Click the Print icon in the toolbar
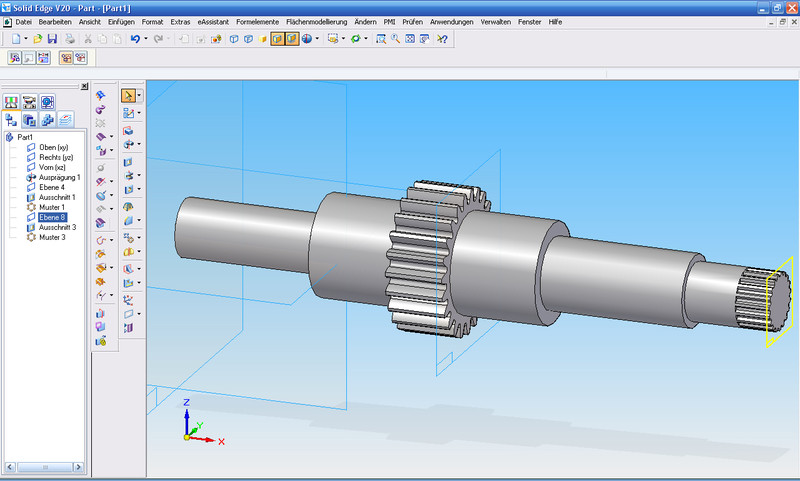 point(70,39)
